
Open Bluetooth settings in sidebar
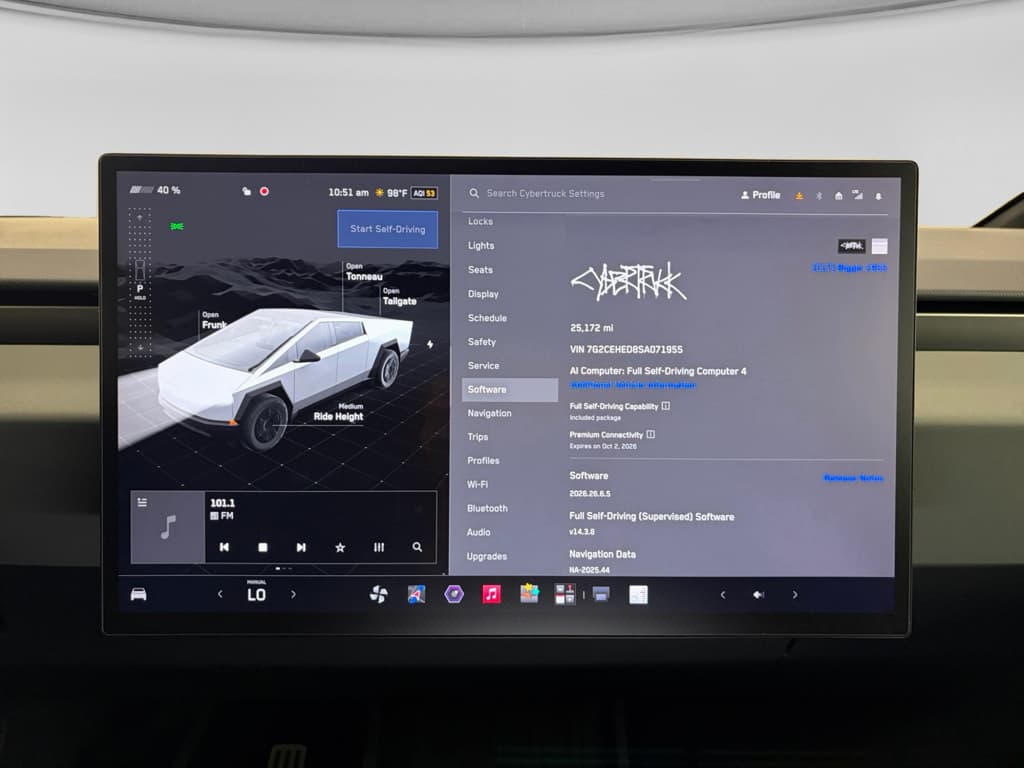tap(487, 508)
